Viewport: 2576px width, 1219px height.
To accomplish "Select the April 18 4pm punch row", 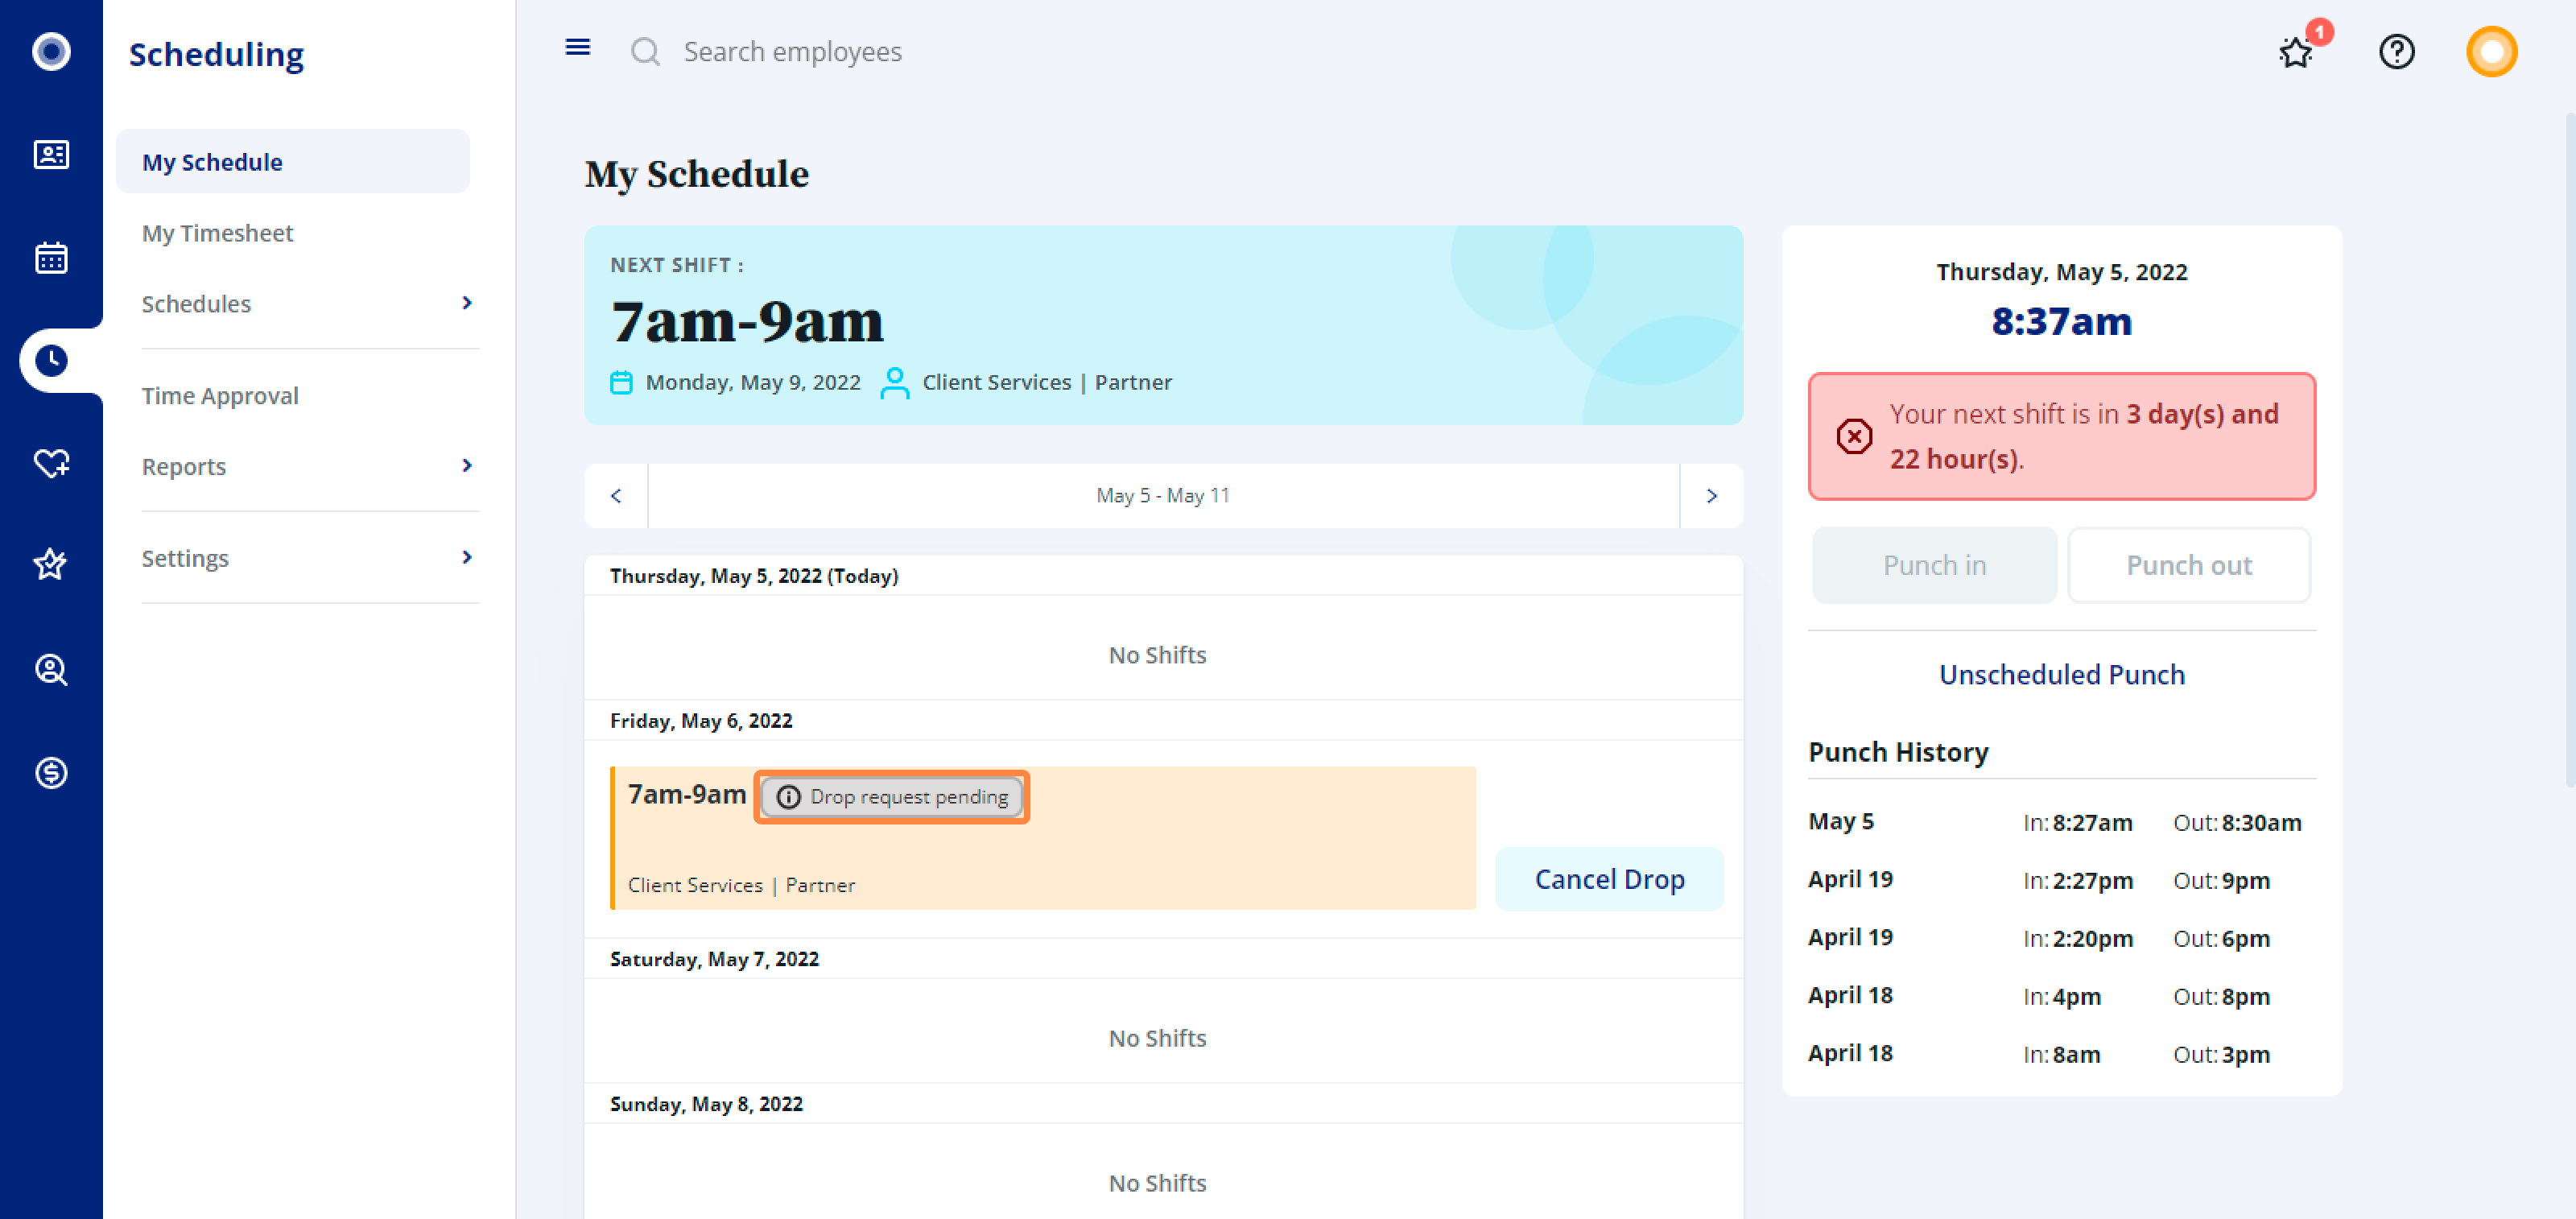I will 2061,996.
